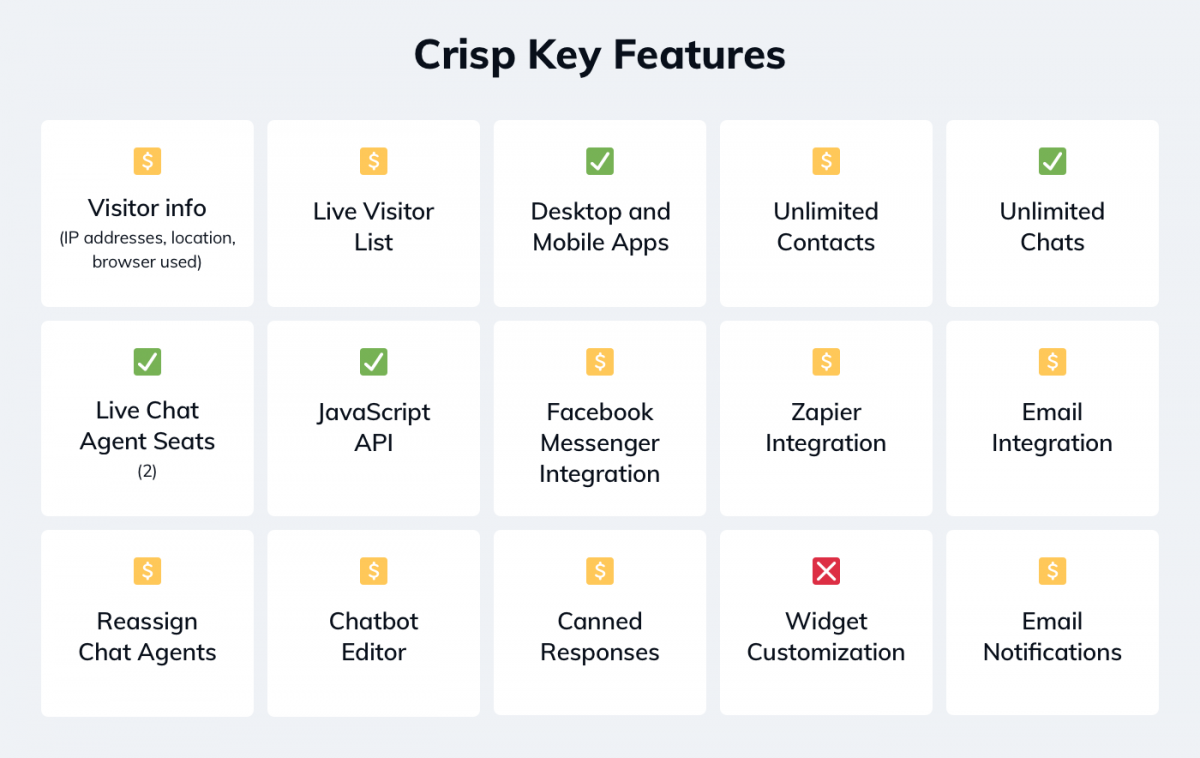Click the Unlimited Chats label
The width and height of the screenshot is (1200, 758).
[1052, 227]
